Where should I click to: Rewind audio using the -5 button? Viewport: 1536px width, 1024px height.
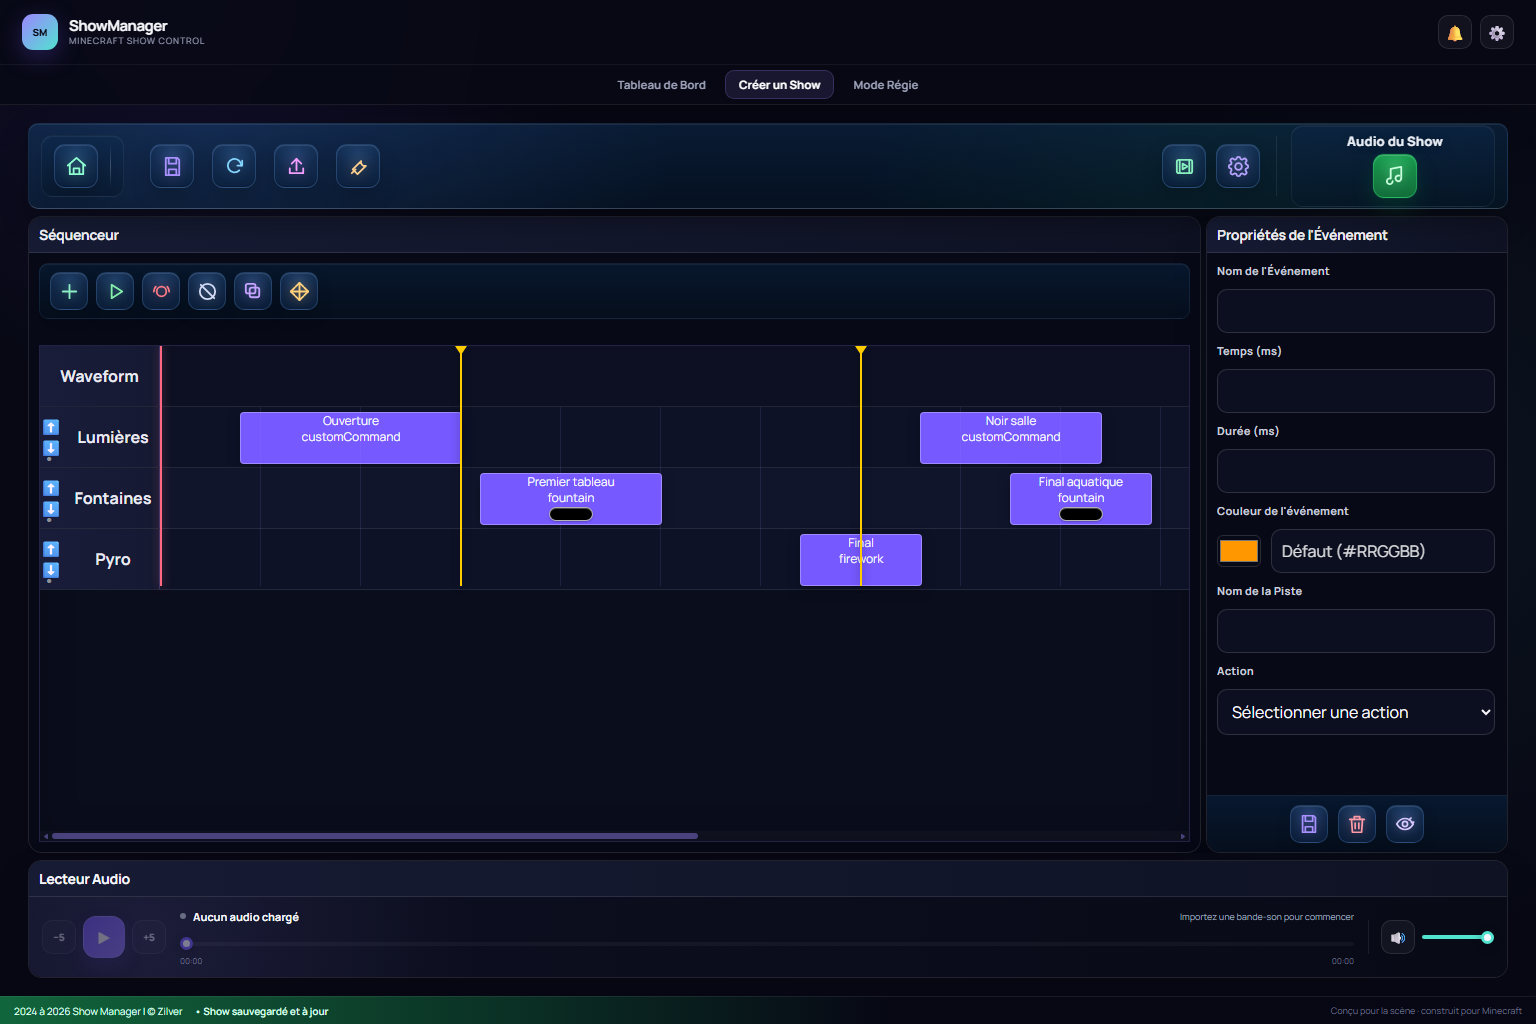tap(59, 937)
